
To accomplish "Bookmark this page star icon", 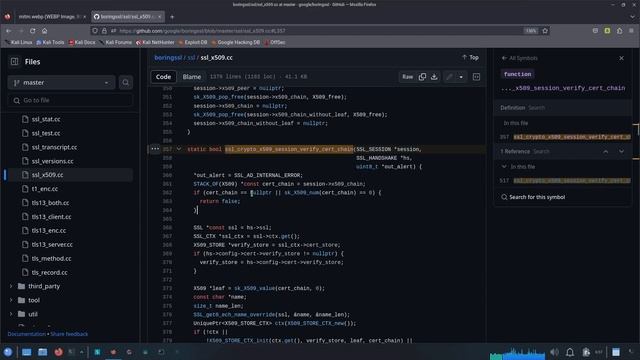I will [x=545, y=31].
